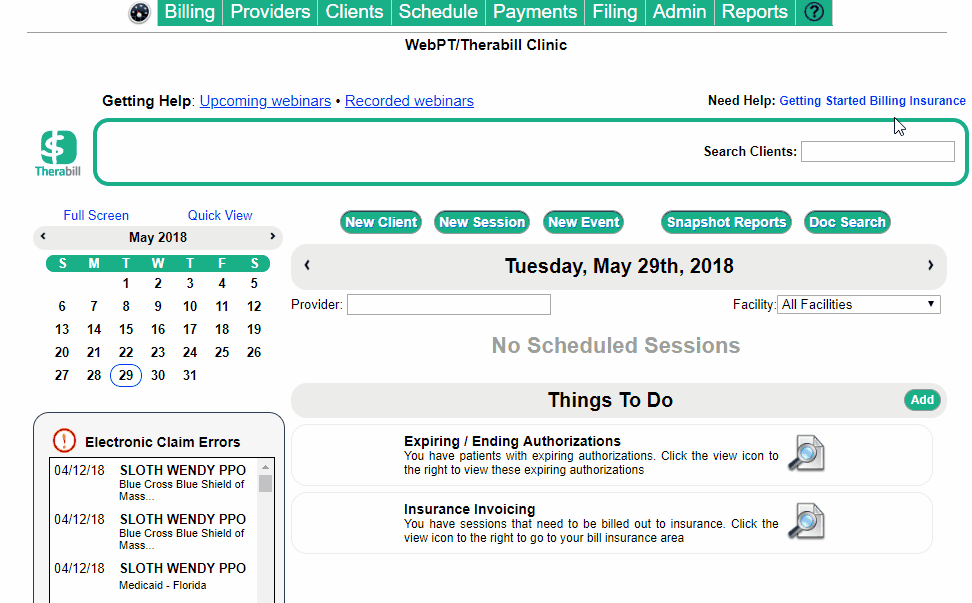Select May 30 in the mini calendar
This screenshot has width=972, height=603.
(158, 376)
